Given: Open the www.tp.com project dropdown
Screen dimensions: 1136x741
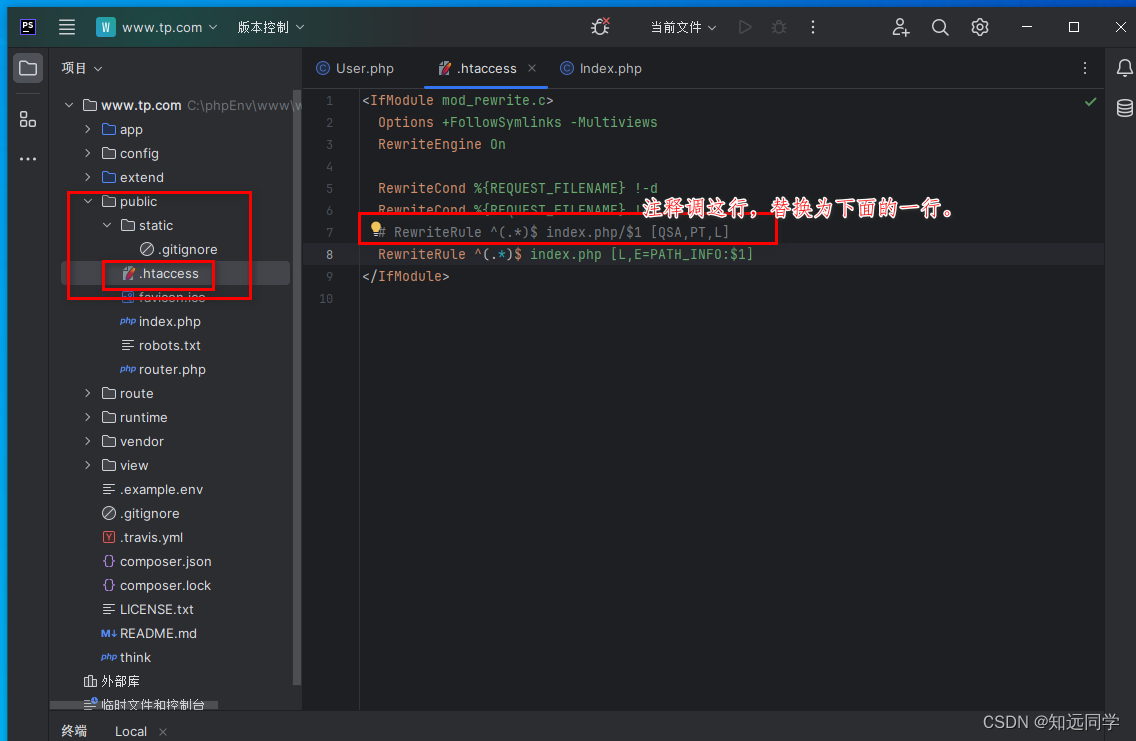Looking at the screenshot, I should point(156,28).
